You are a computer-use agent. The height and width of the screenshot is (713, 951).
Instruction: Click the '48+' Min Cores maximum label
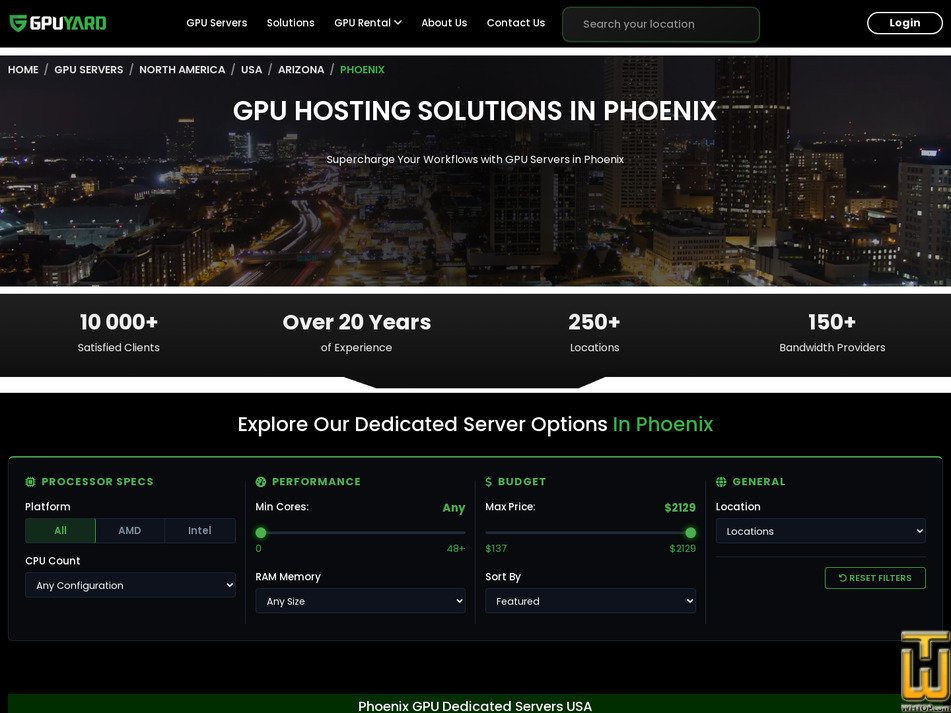[x=456, y=549]
